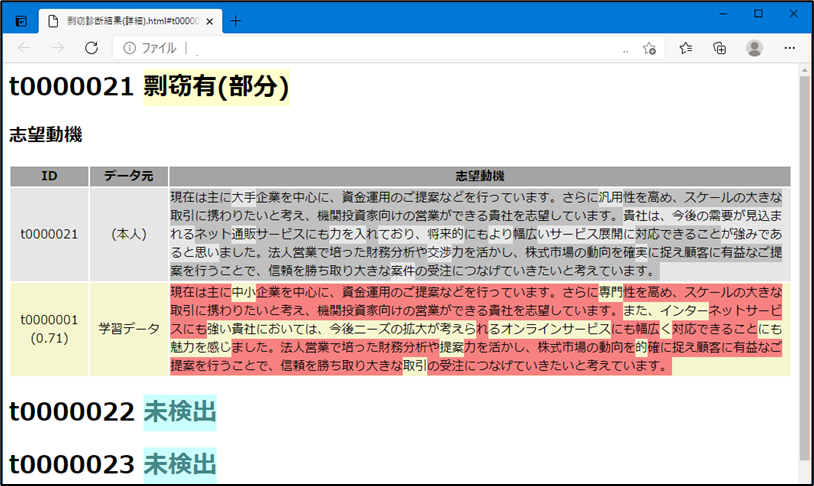
Task: Click the t0000021 剽窃有(部分) heading
Action: coord(149,88)
